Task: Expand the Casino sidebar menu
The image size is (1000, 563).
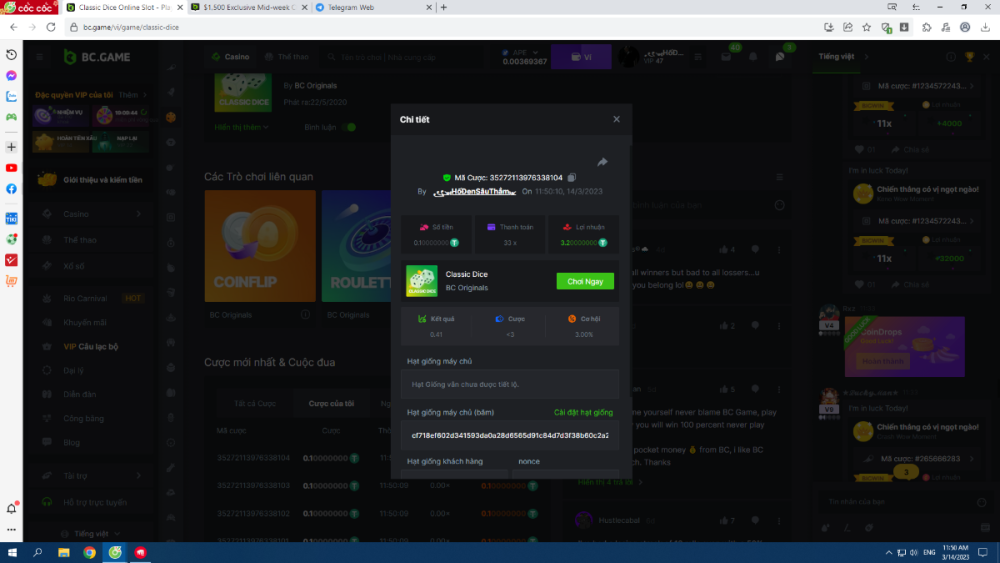Action: [x=137, y=214]
